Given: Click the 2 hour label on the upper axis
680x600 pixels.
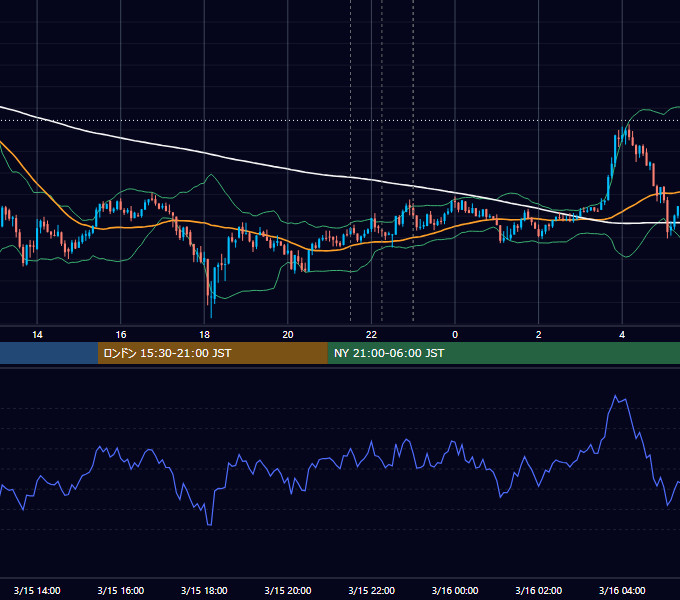Looking at the screenshot, I should [x=539, y=335].
